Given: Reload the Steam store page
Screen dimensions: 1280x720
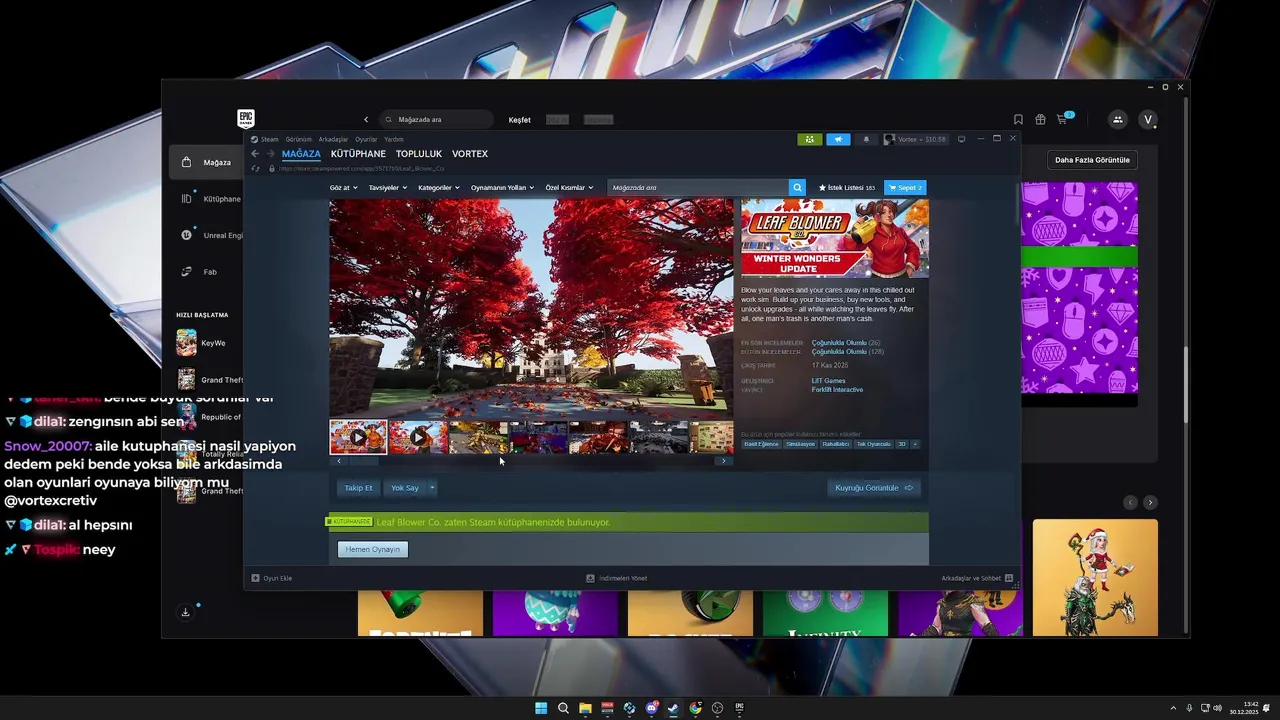Looking at the screenshot, I should click(x=256, y=168).
